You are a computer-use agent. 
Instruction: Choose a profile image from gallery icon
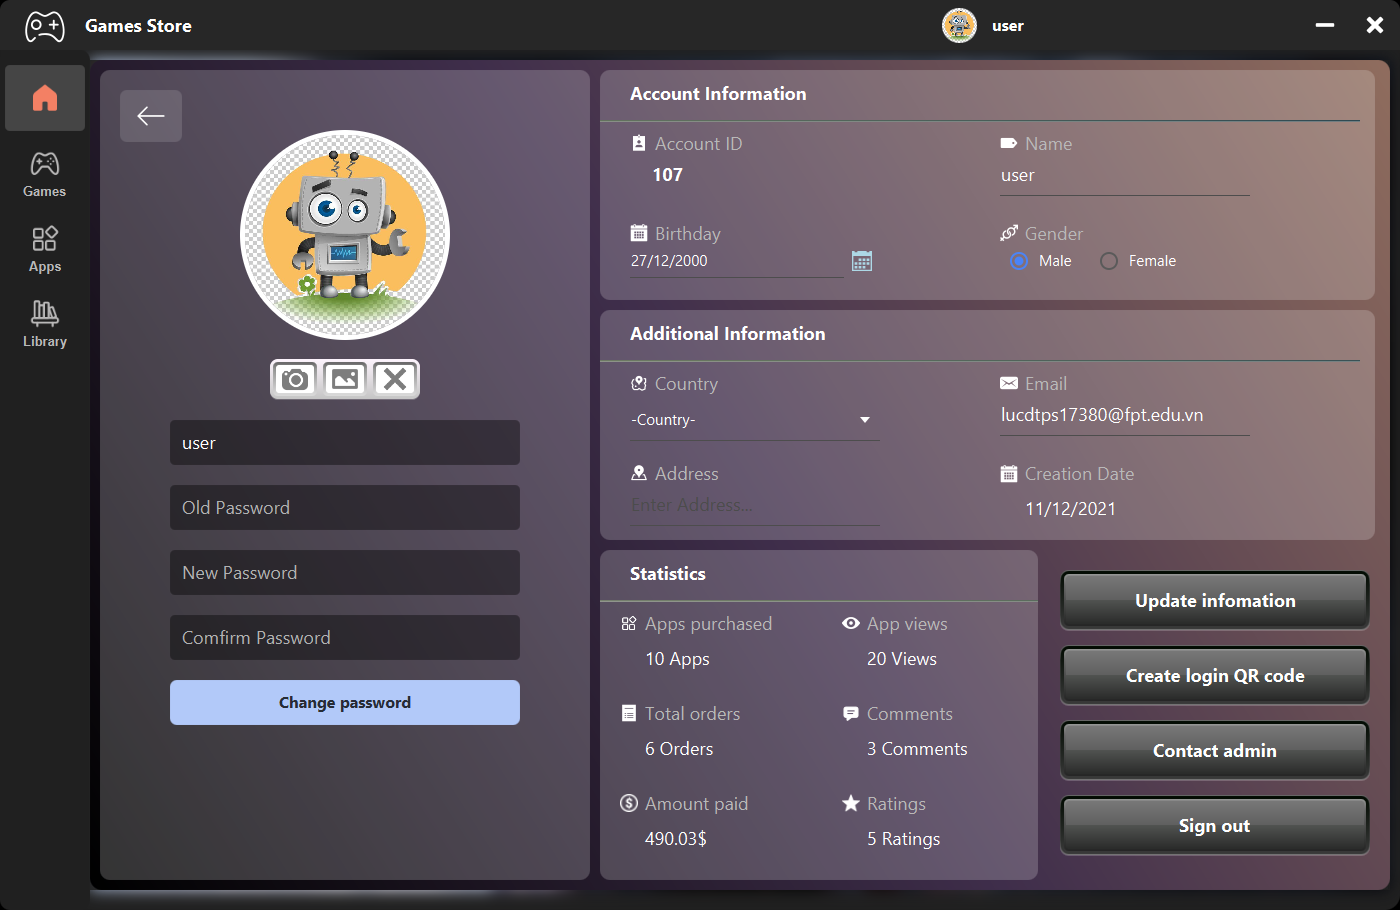pyautogui.click(x=345, y=379)
